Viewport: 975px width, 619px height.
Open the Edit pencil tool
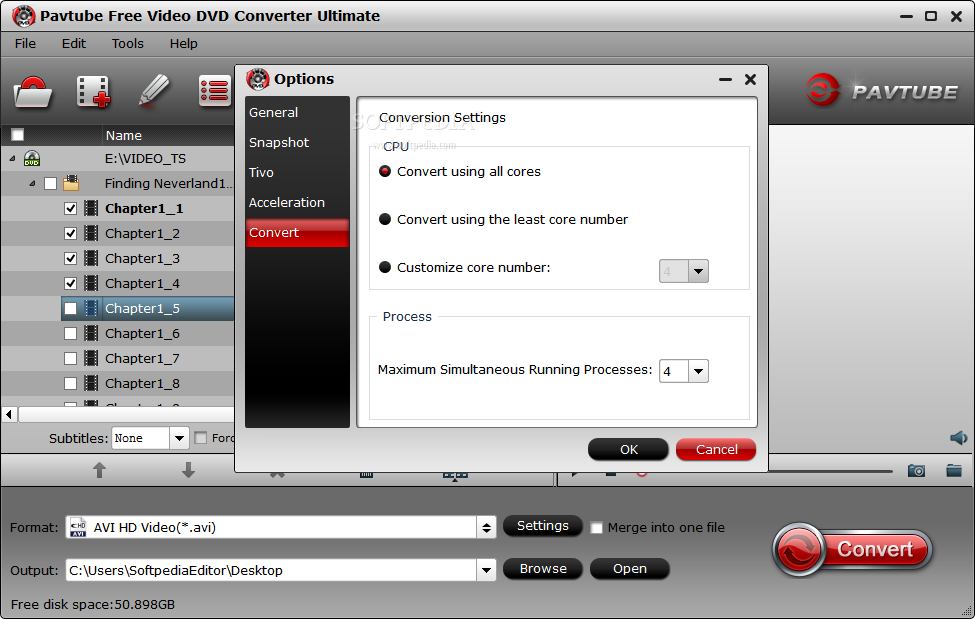point(154,91)
